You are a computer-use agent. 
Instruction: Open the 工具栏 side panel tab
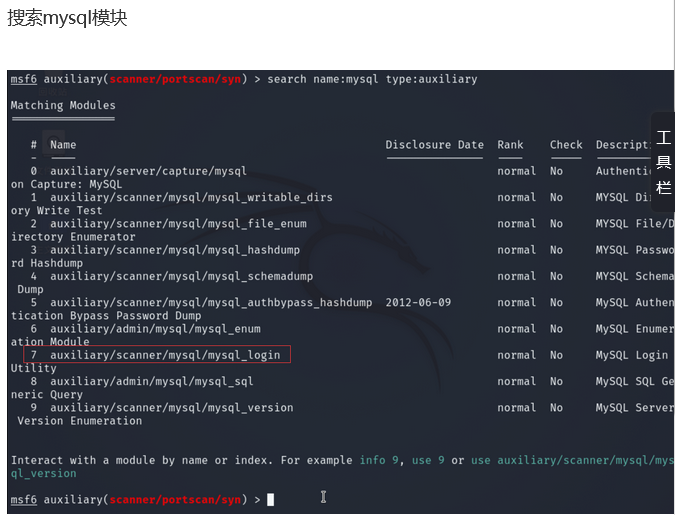(663, 162)
